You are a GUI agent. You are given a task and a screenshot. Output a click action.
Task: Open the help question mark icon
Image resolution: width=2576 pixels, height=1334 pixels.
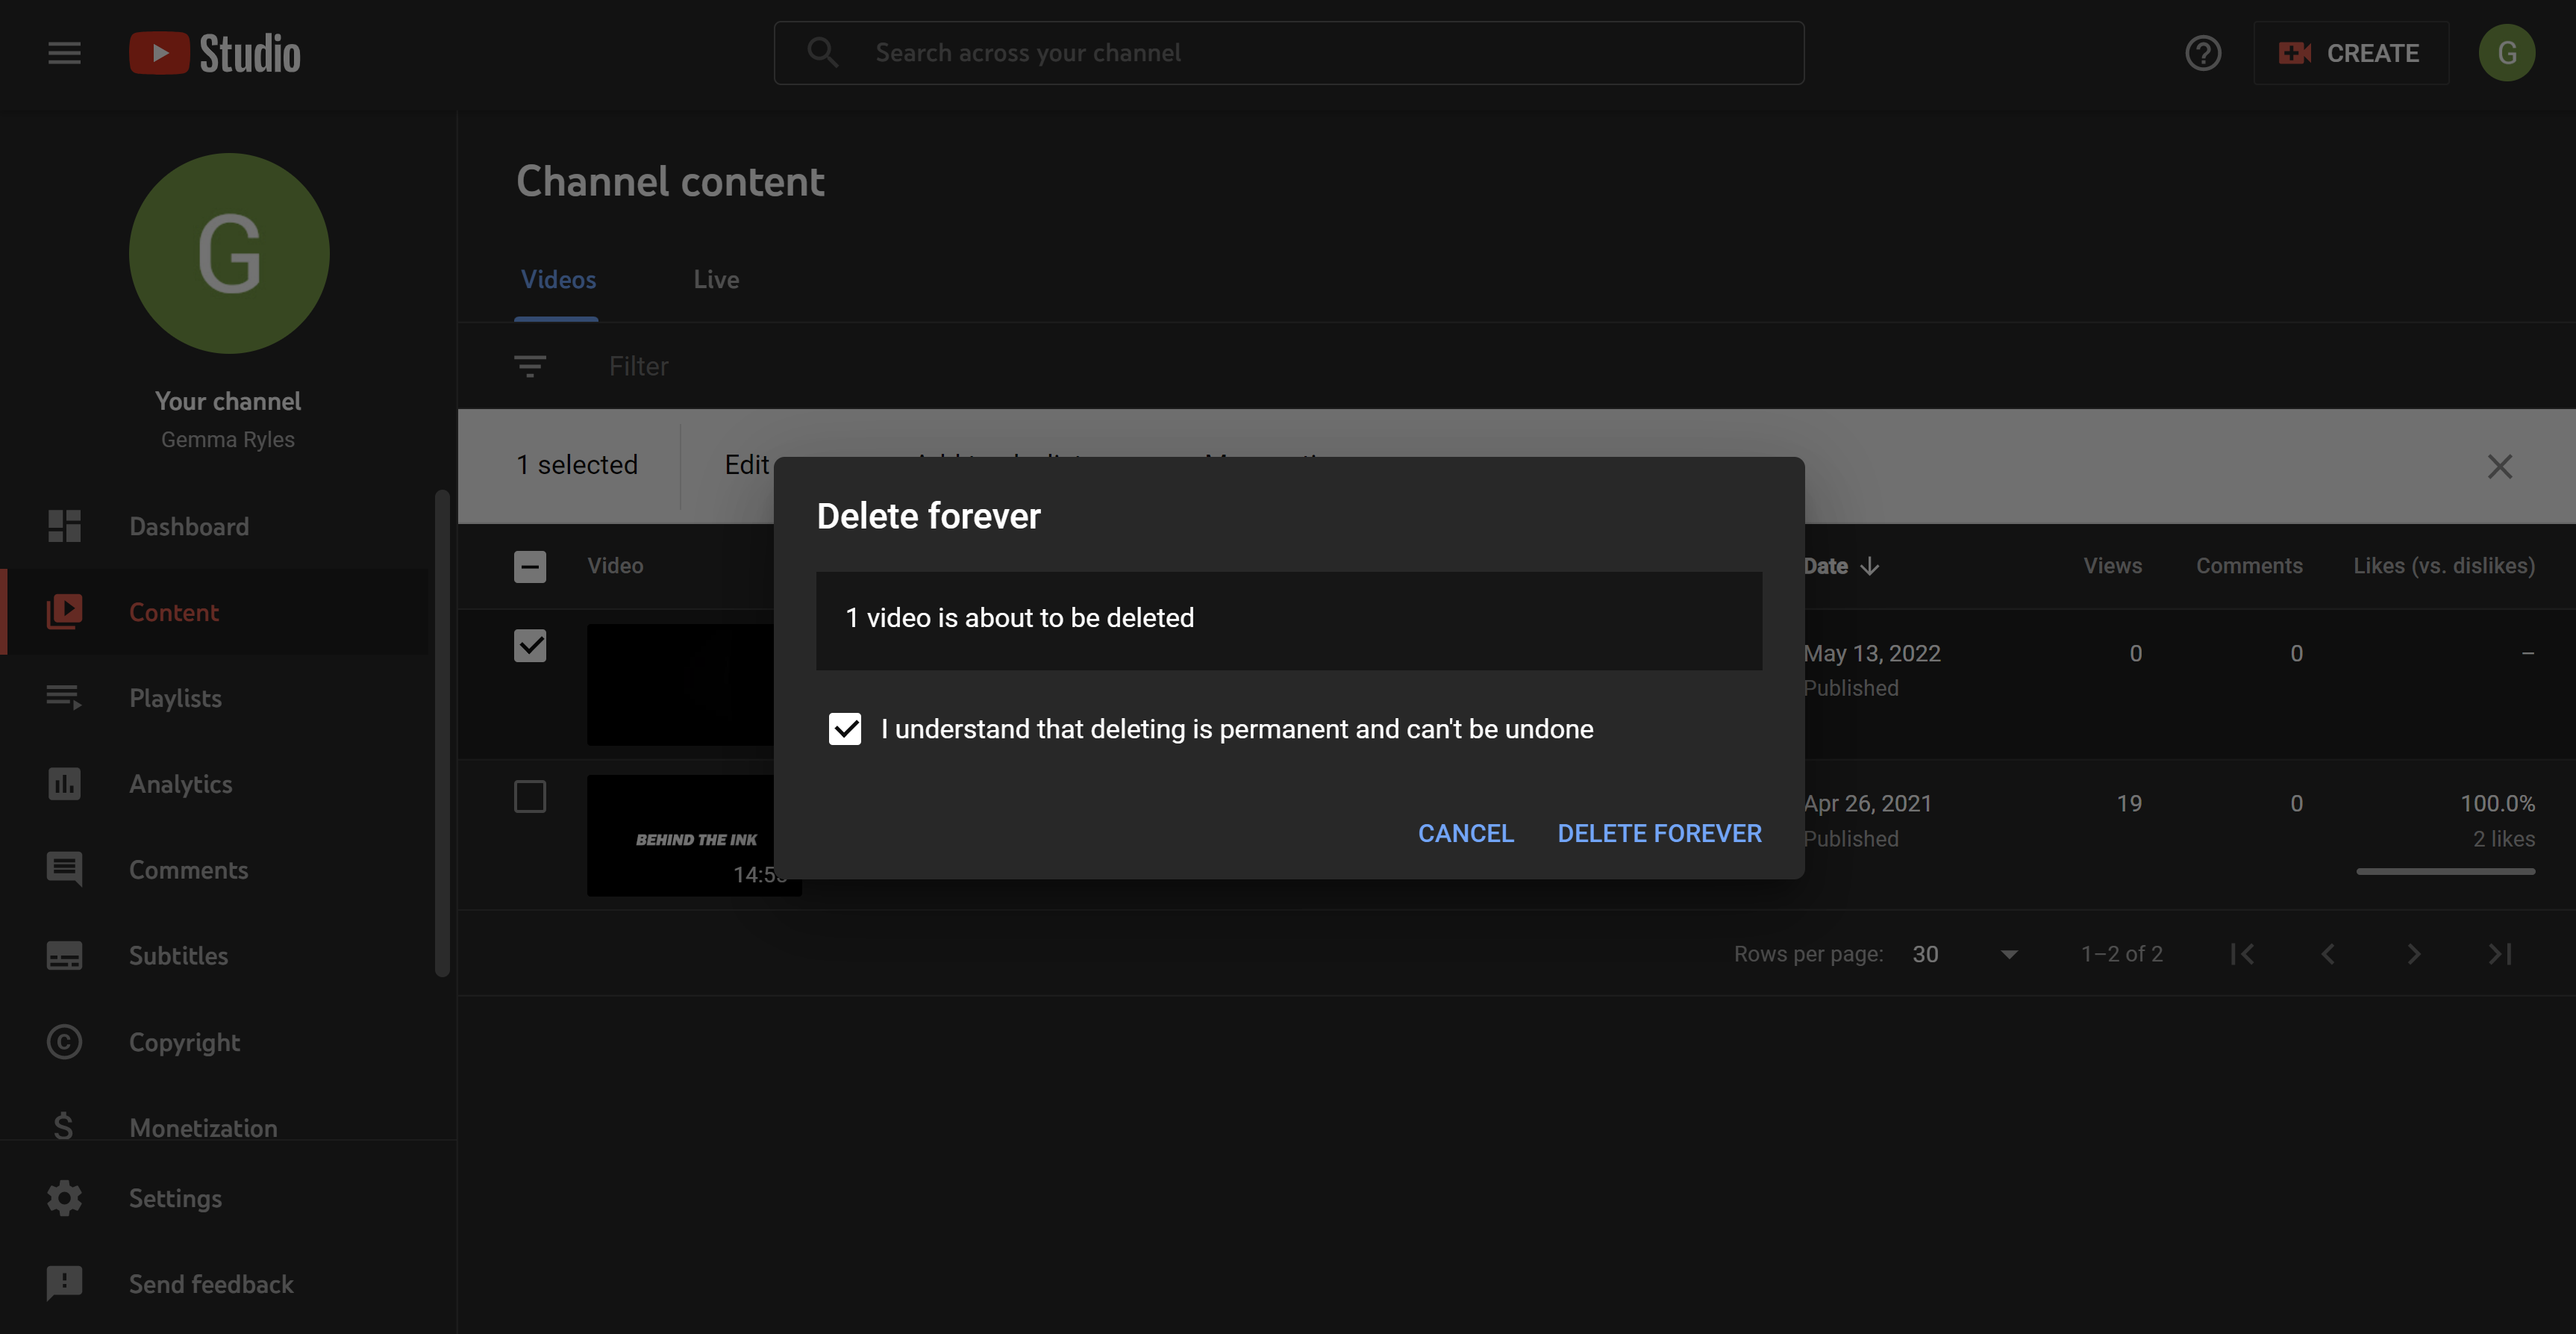pyautogui.click(x=2203, y=53)
